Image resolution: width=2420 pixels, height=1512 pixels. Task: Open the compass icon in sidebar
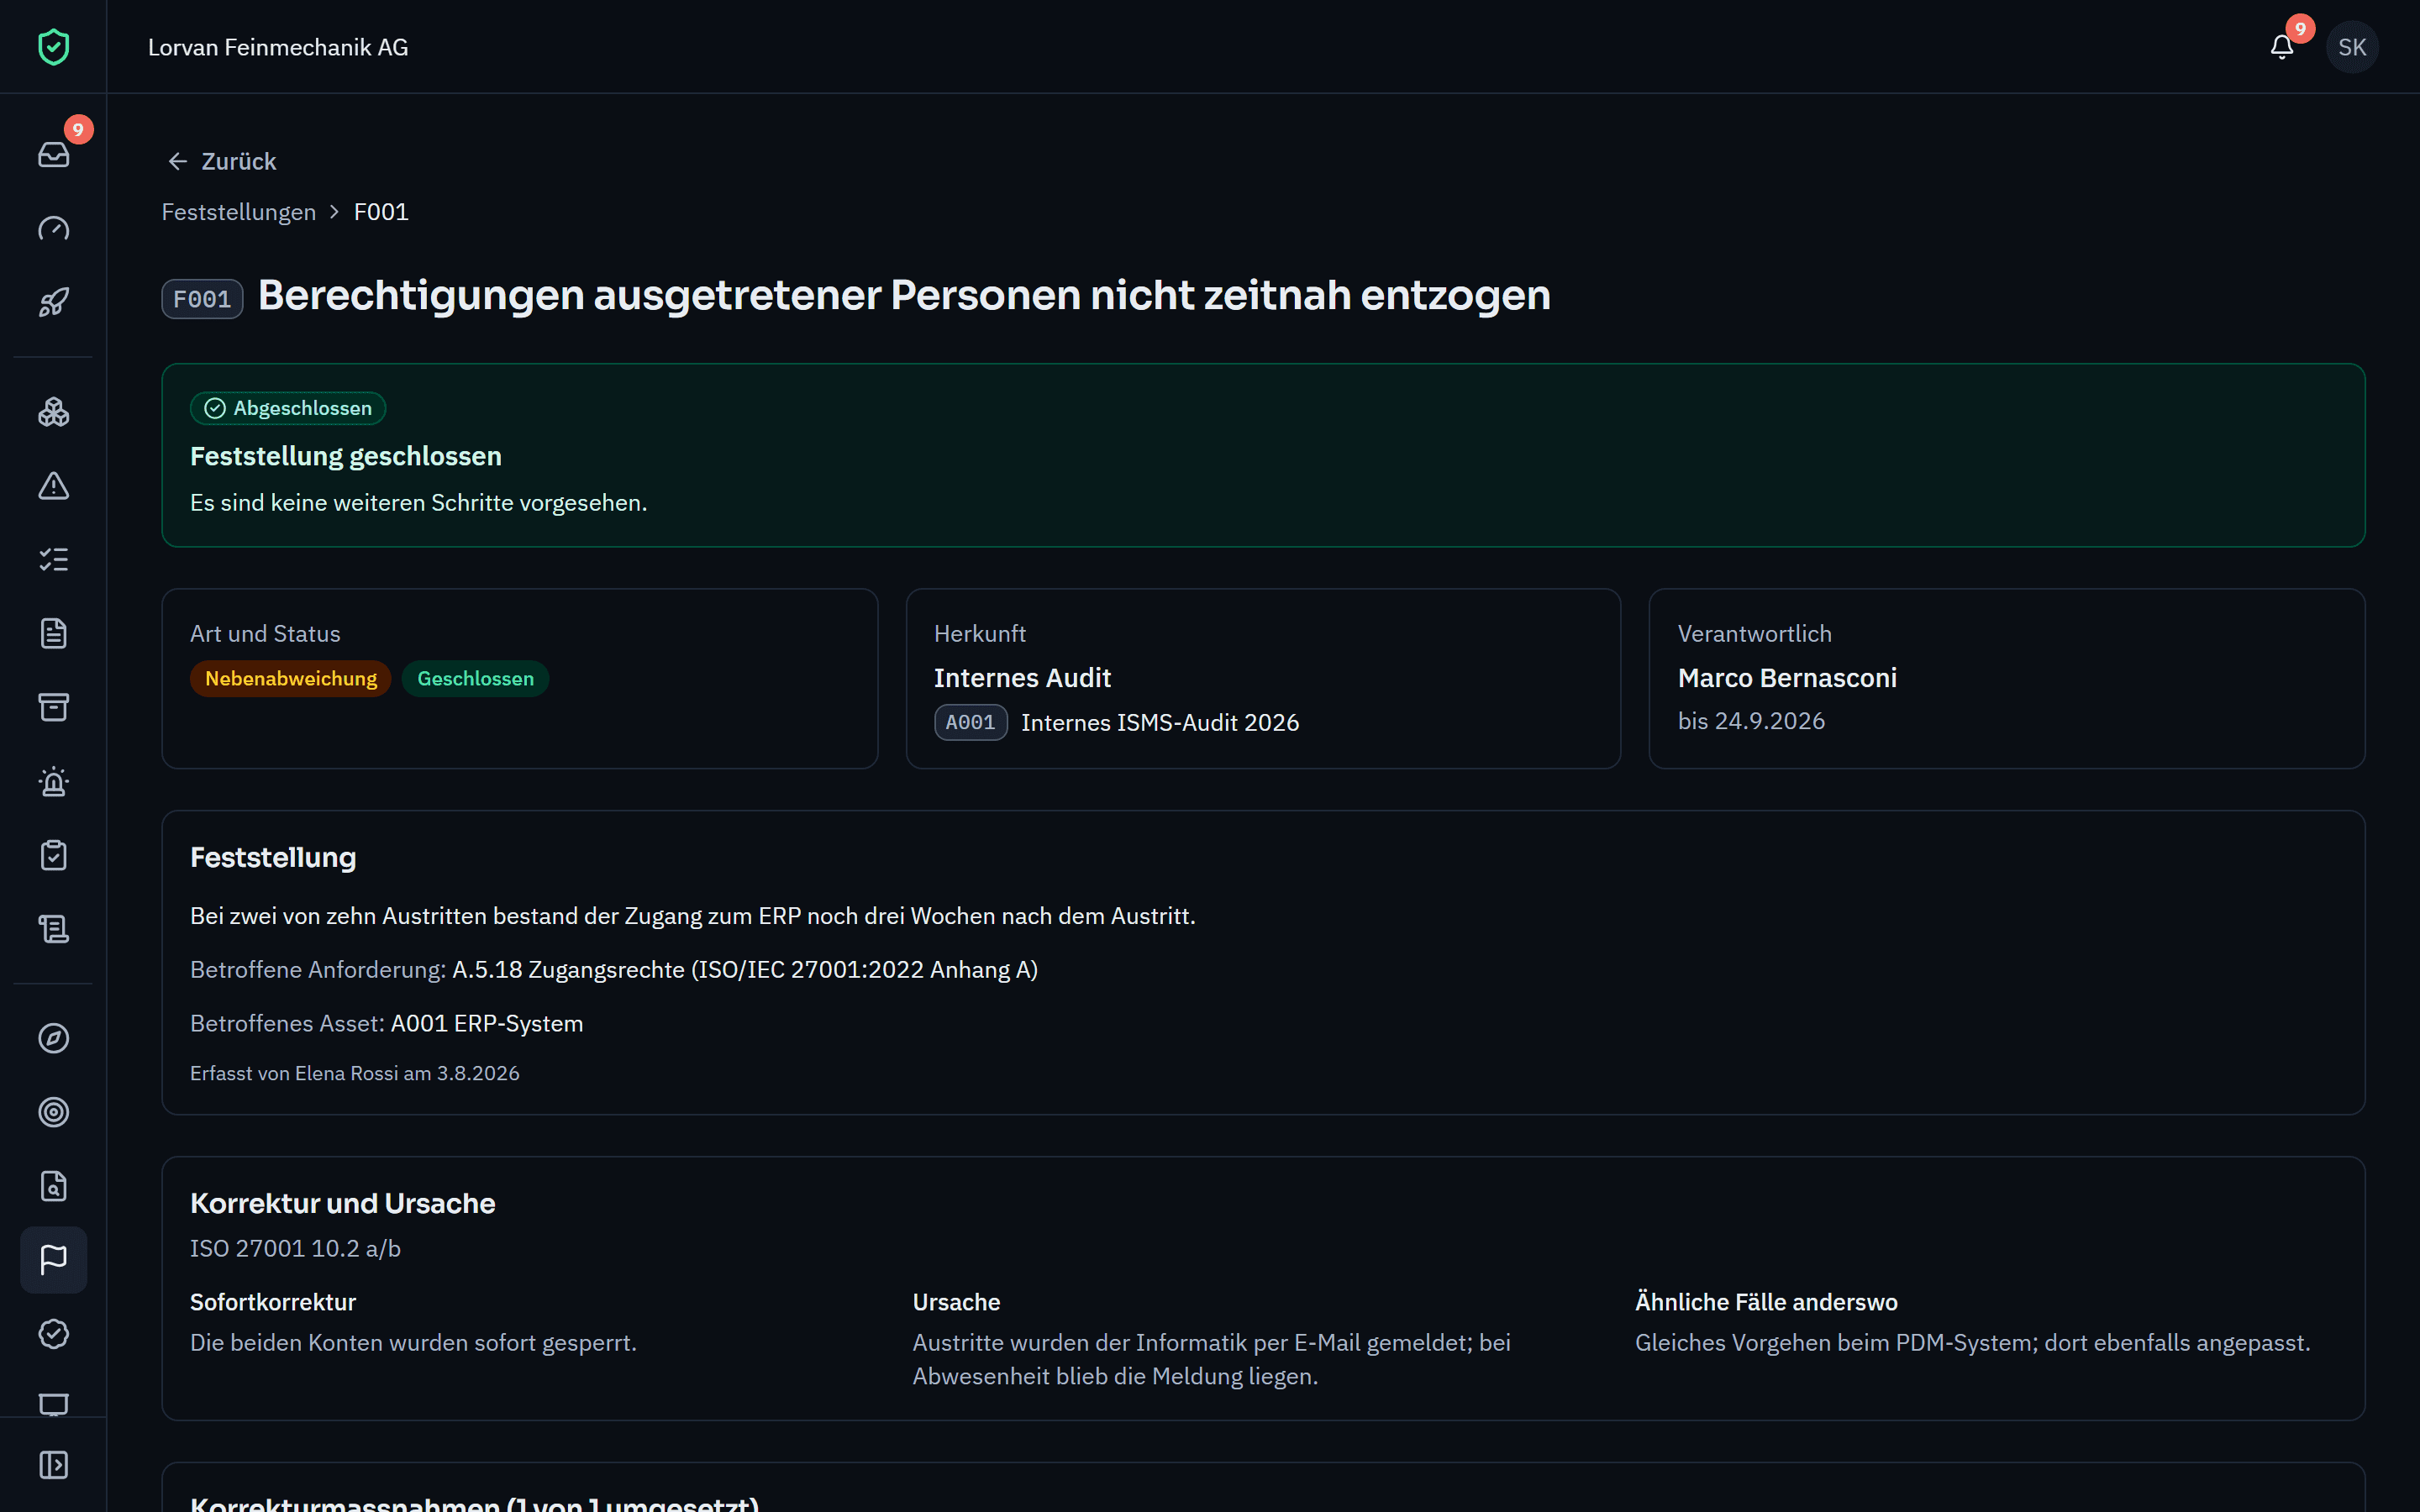(53, 1038)
